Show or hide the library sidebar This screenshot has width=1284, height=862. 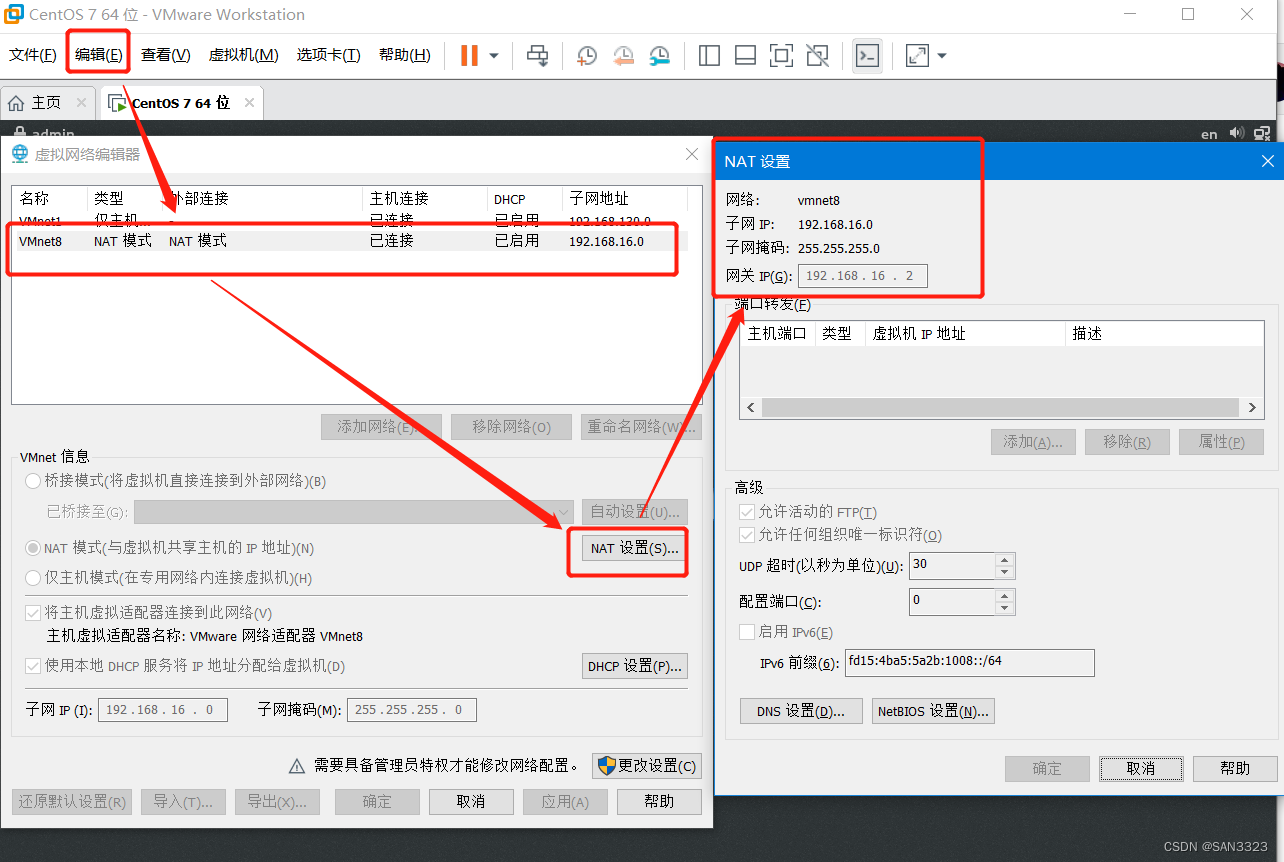tap(709, 56)
